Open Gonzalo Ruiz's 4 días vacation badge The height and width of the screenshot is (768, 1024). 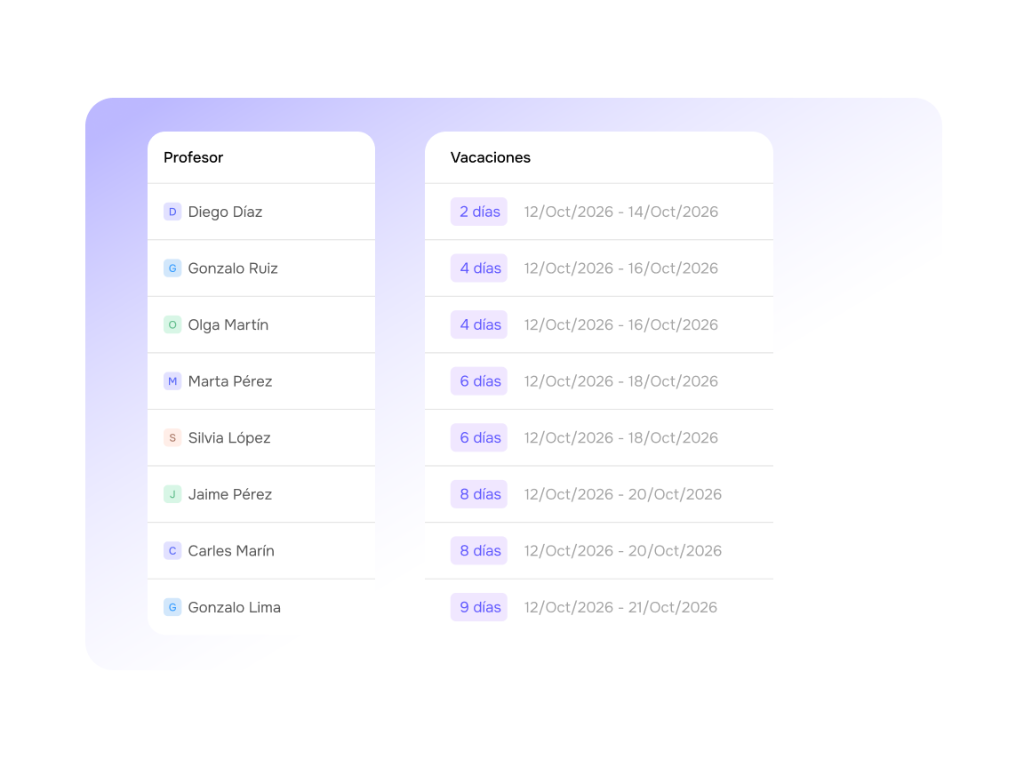pyautogui.click(x=479, y=268)
